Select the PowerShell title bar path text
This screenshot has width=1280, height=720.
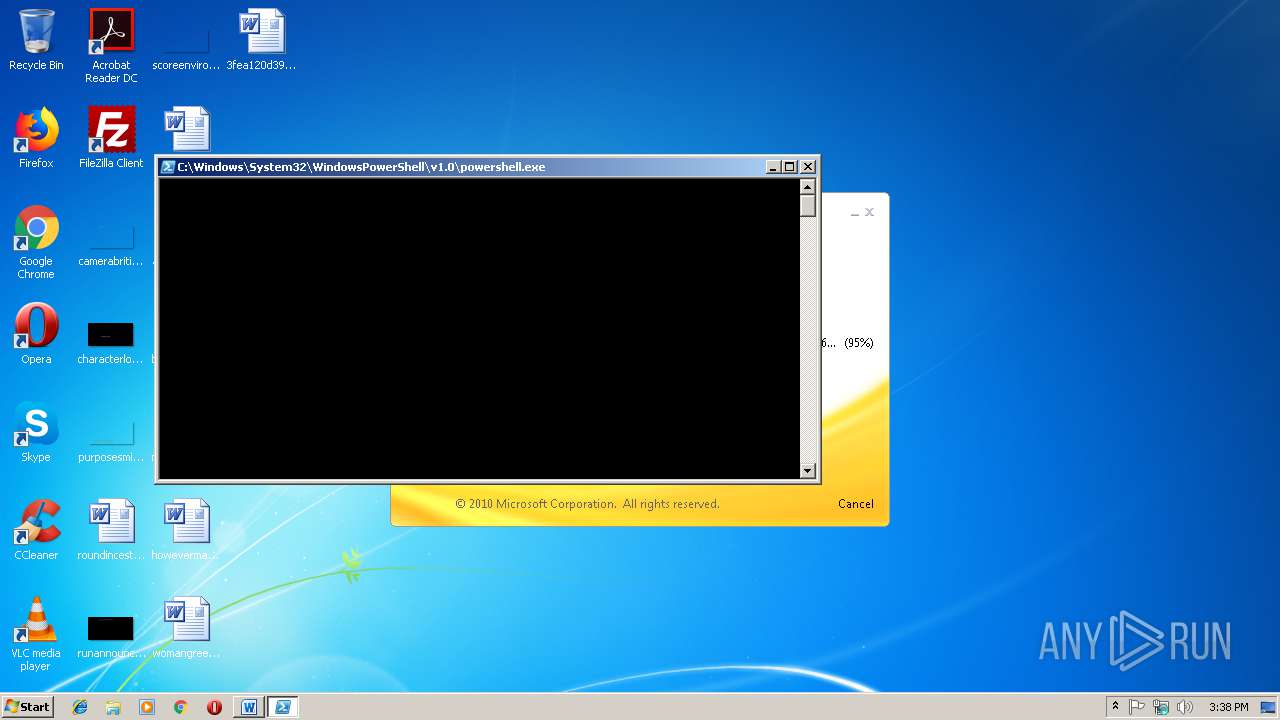361,167
